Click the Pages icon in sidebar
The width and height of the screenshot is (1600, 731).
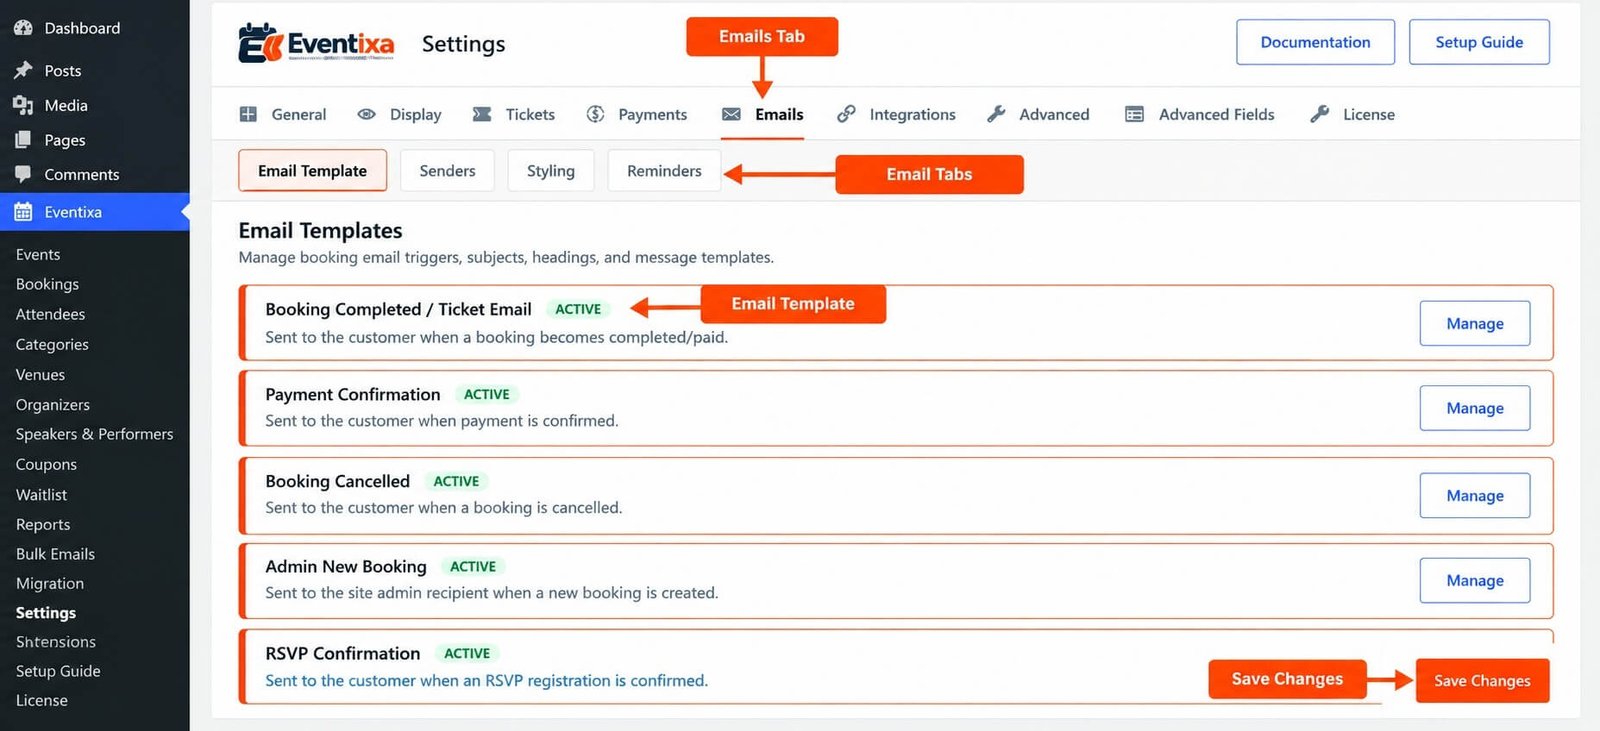point(23,140)
